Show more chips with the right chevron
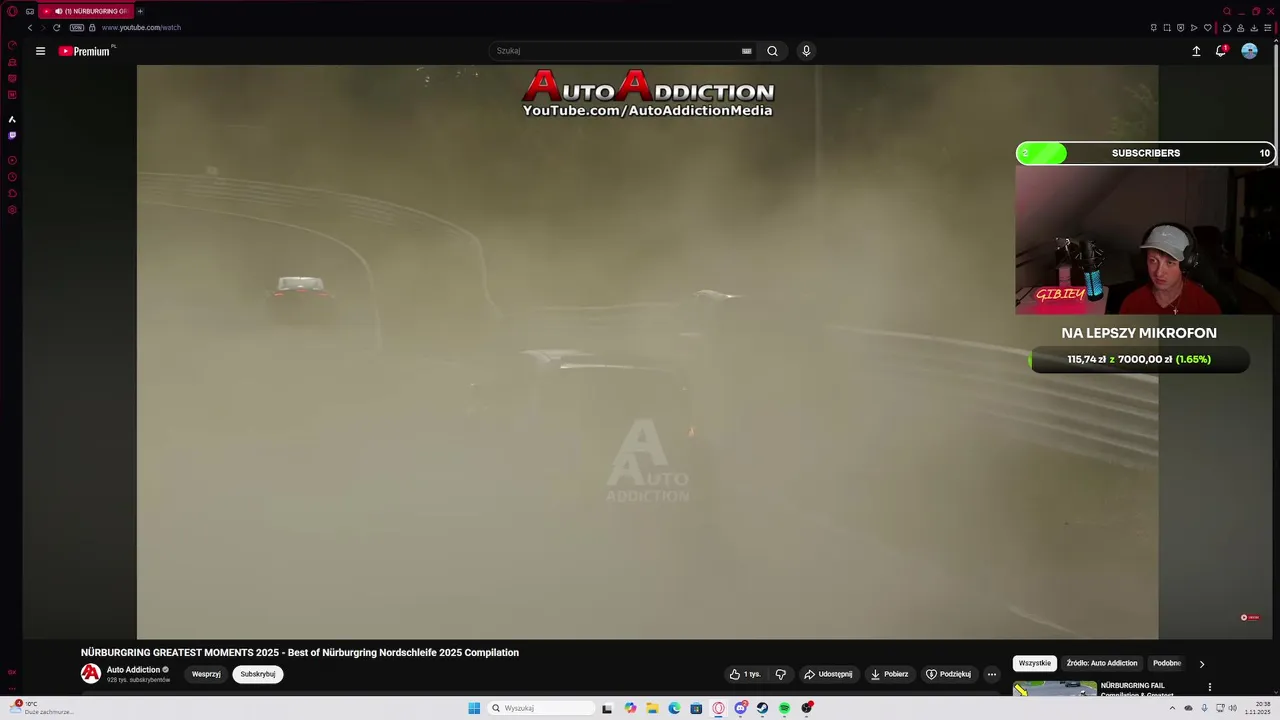 pyautogui.click(x=1202, y=663)
